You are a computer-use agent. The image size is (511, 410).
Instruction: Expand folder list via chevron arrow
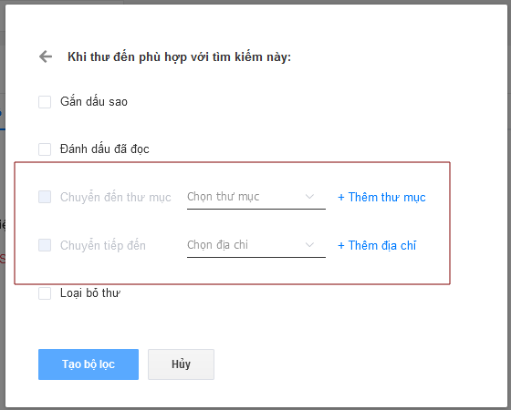[310, 197]
